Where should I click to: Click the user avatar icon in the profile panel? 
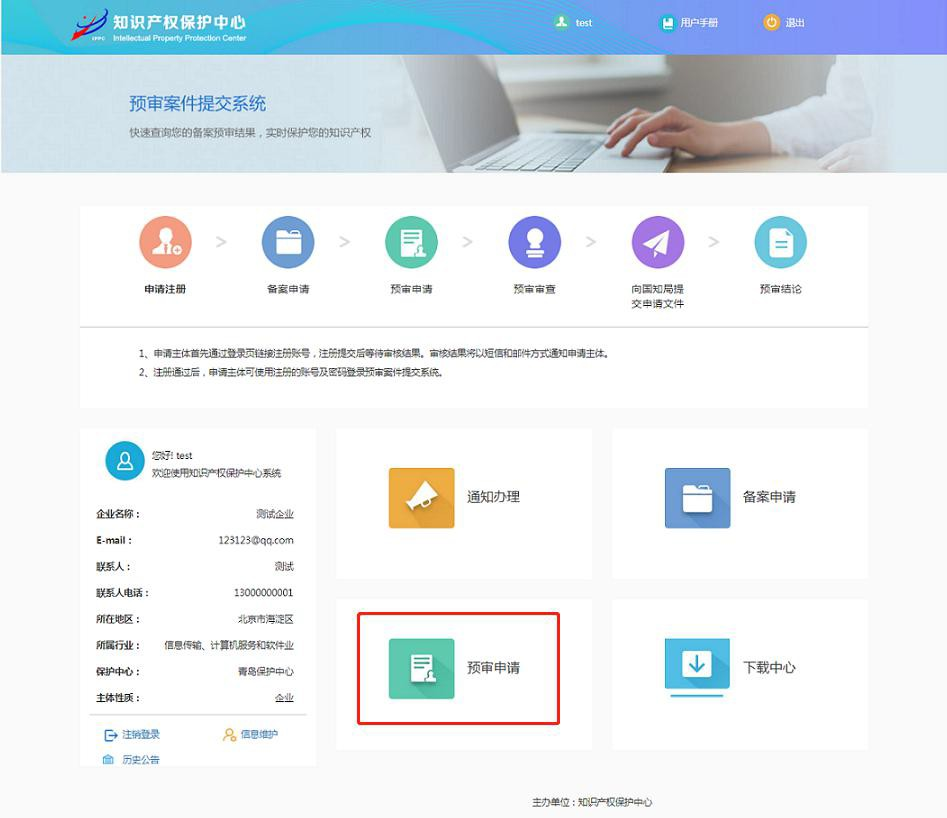124,463
